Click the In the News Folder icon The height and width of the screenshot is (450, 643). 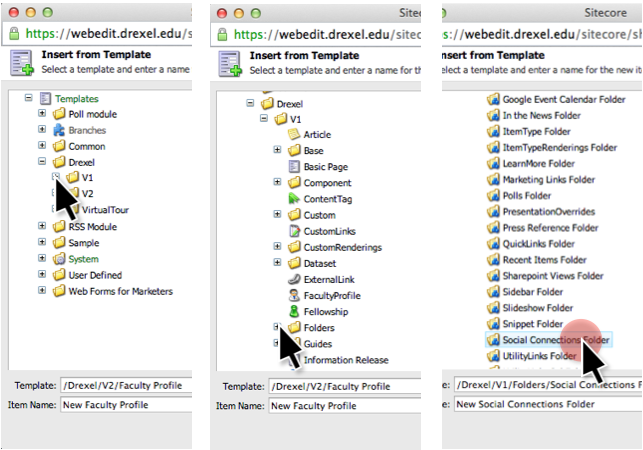point(493,115)
